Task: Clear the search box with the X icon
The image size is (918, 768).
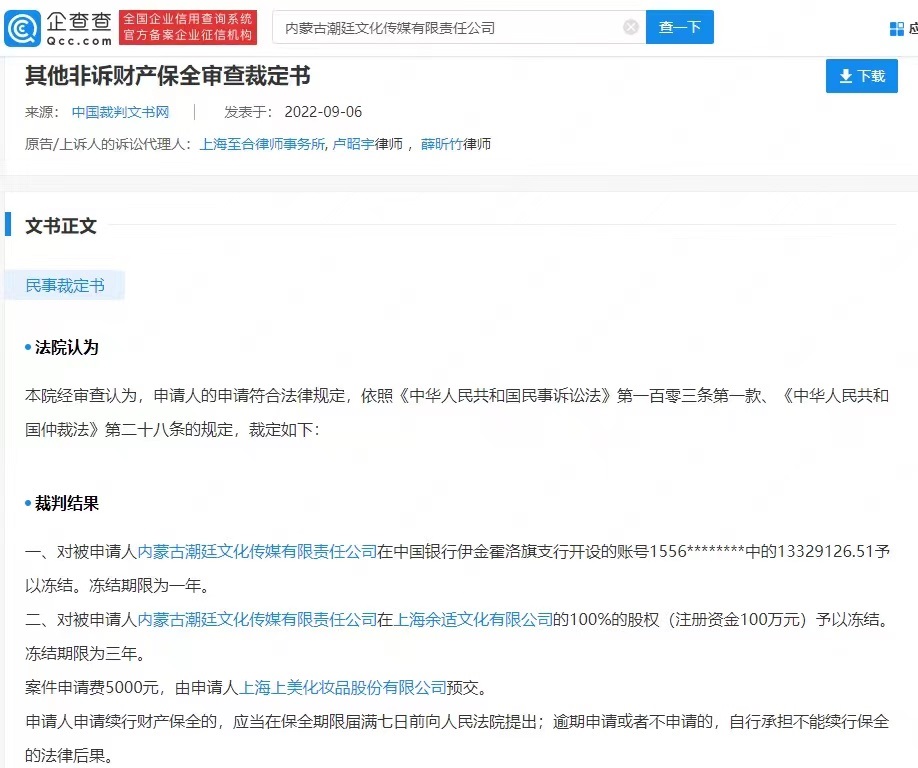Action: point(631,28)
